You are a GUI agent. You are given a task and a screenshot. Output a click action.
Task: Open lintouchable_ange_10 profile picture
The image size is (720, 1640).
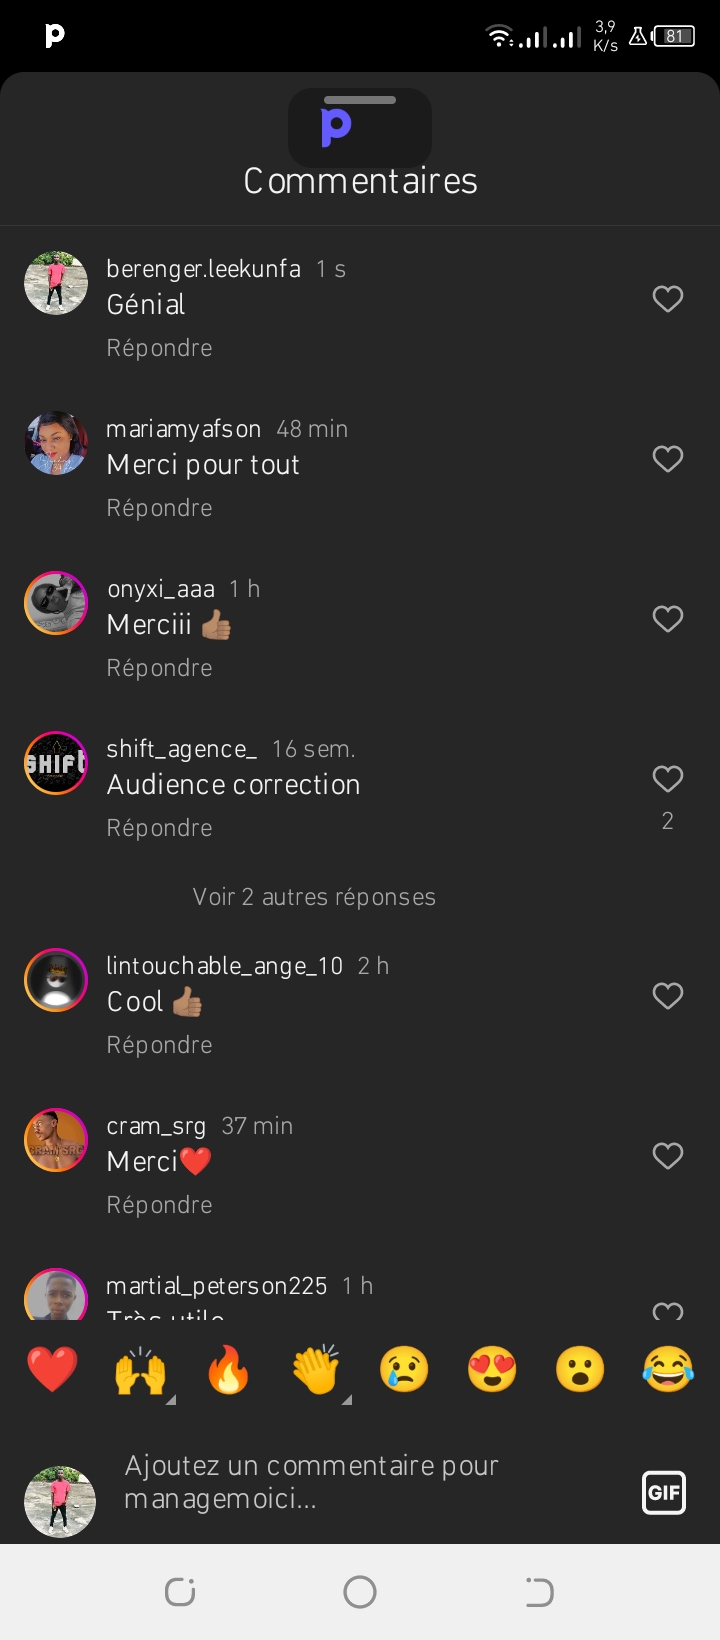(x=56, y=980)
